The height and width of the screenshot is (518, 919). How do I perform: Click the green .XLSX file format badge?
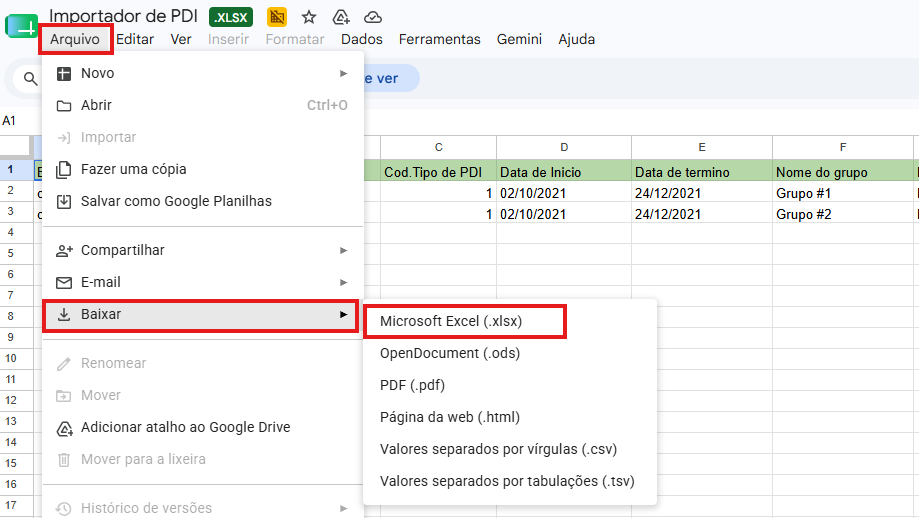pos(231,18)
